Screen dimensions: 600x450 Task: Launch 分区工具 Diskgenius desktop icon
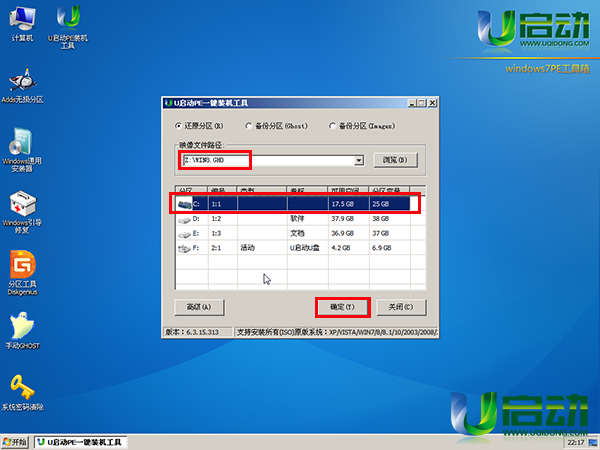pos(23,273)
